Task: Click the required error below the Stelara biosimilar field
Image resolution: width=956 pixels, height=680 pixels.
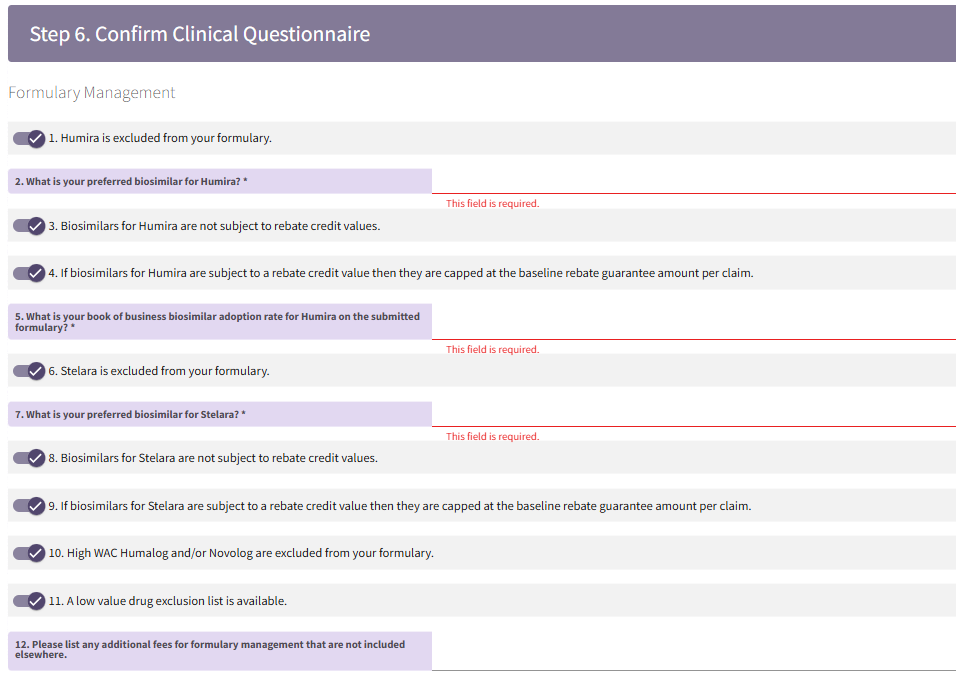Action: coord(492,437)
